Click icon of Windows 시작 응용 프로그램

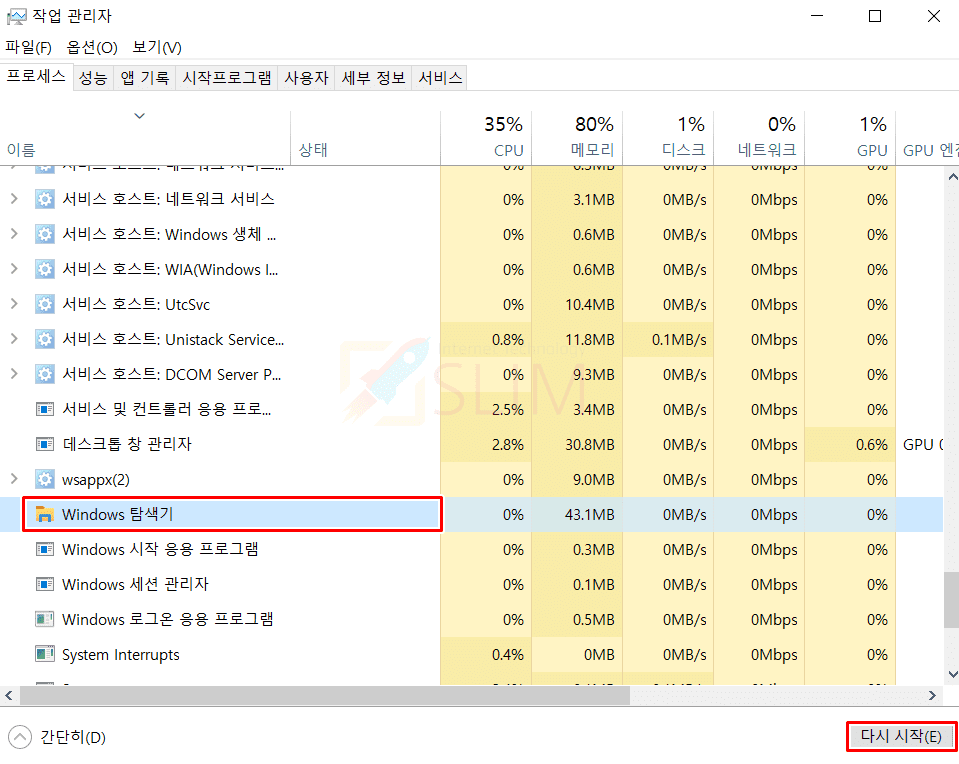click(x=45, y=549)
